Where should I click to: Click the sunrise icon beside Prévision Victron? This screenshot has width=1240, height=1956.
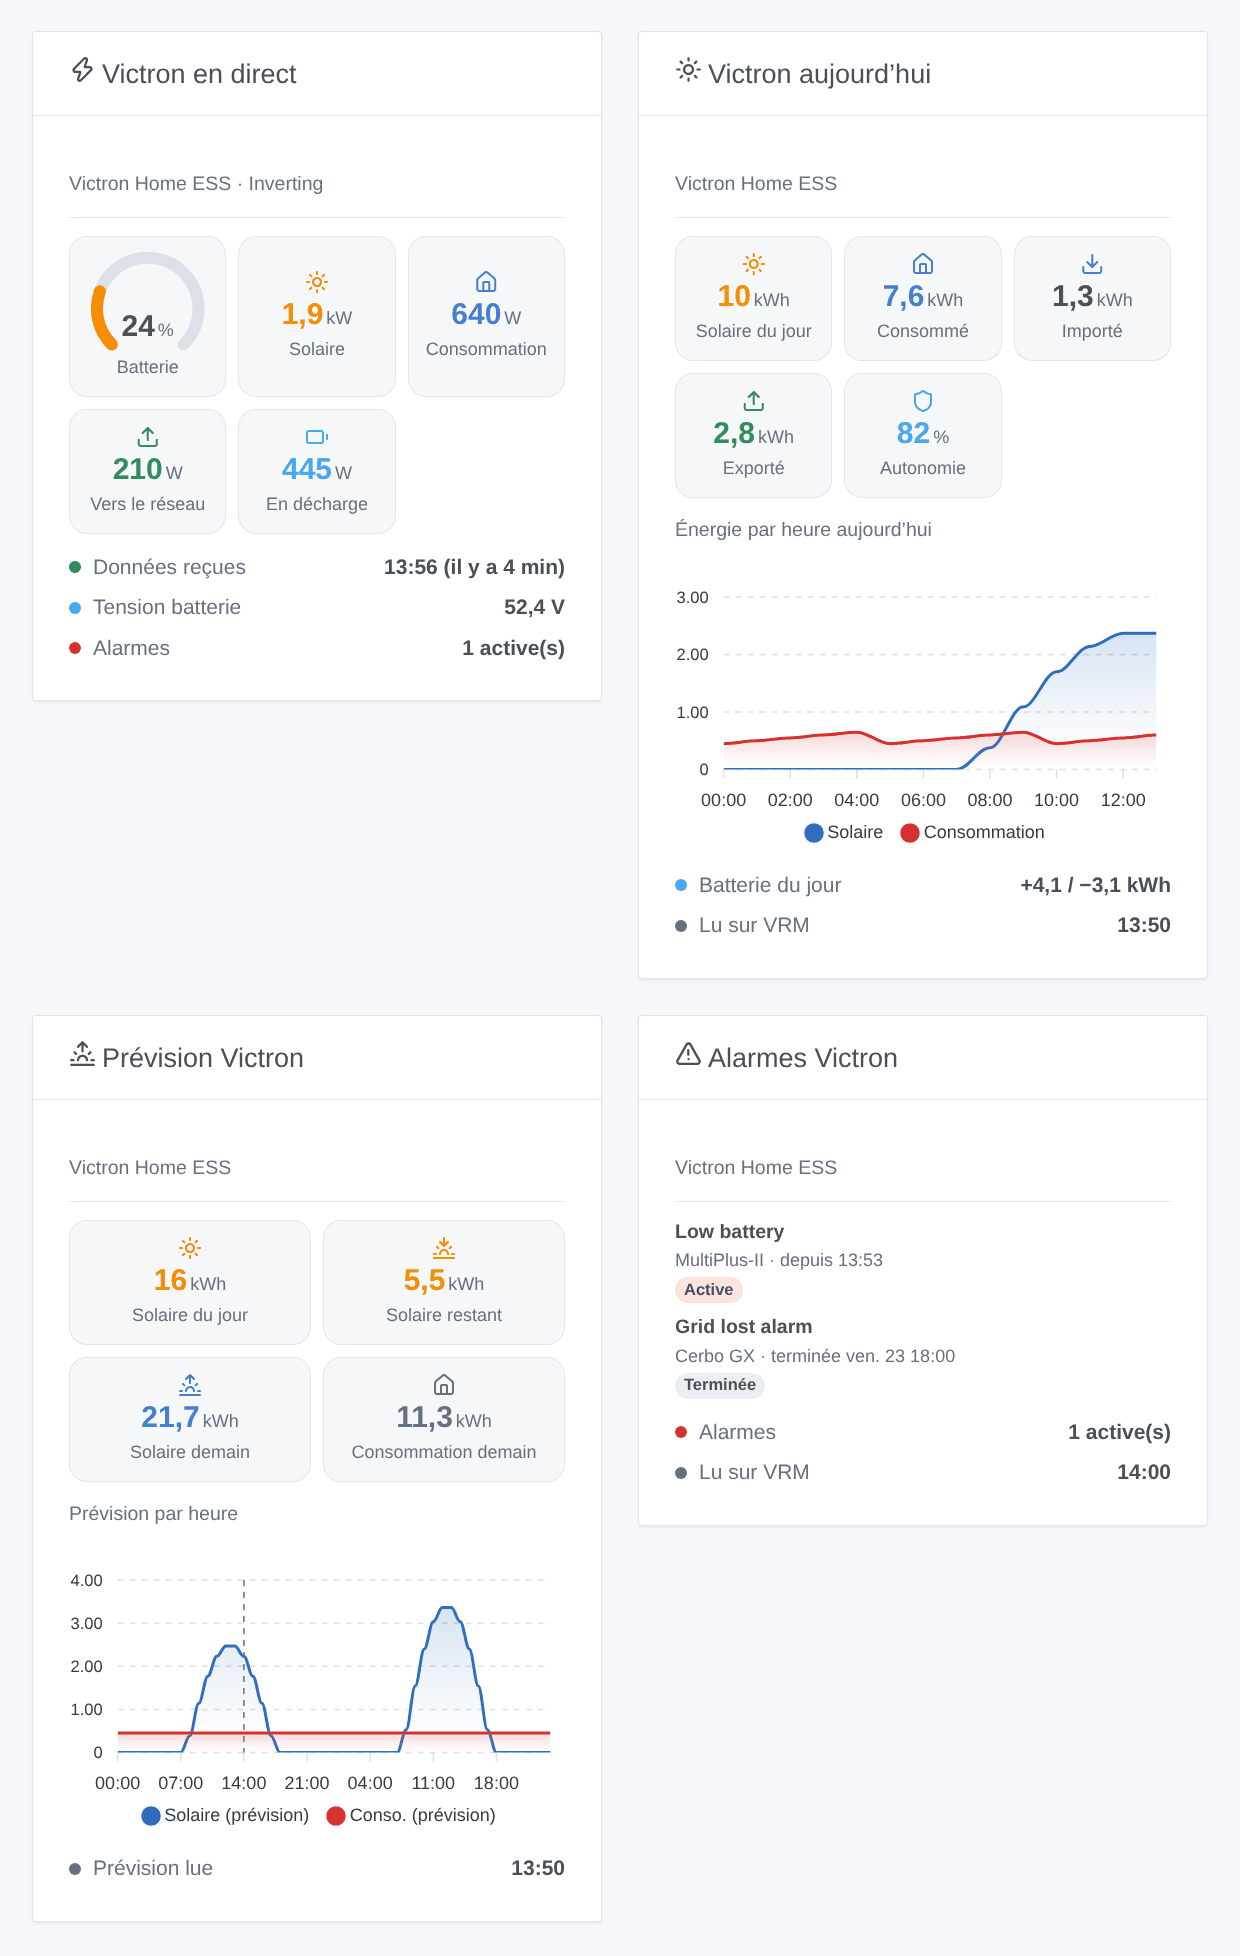[82, 1054]
